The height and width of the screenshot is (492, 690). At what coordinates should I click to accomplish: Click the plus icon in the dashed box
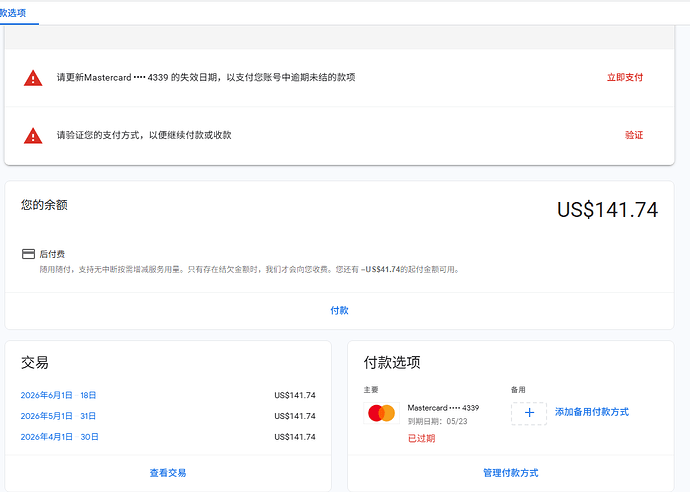(529, 413)
